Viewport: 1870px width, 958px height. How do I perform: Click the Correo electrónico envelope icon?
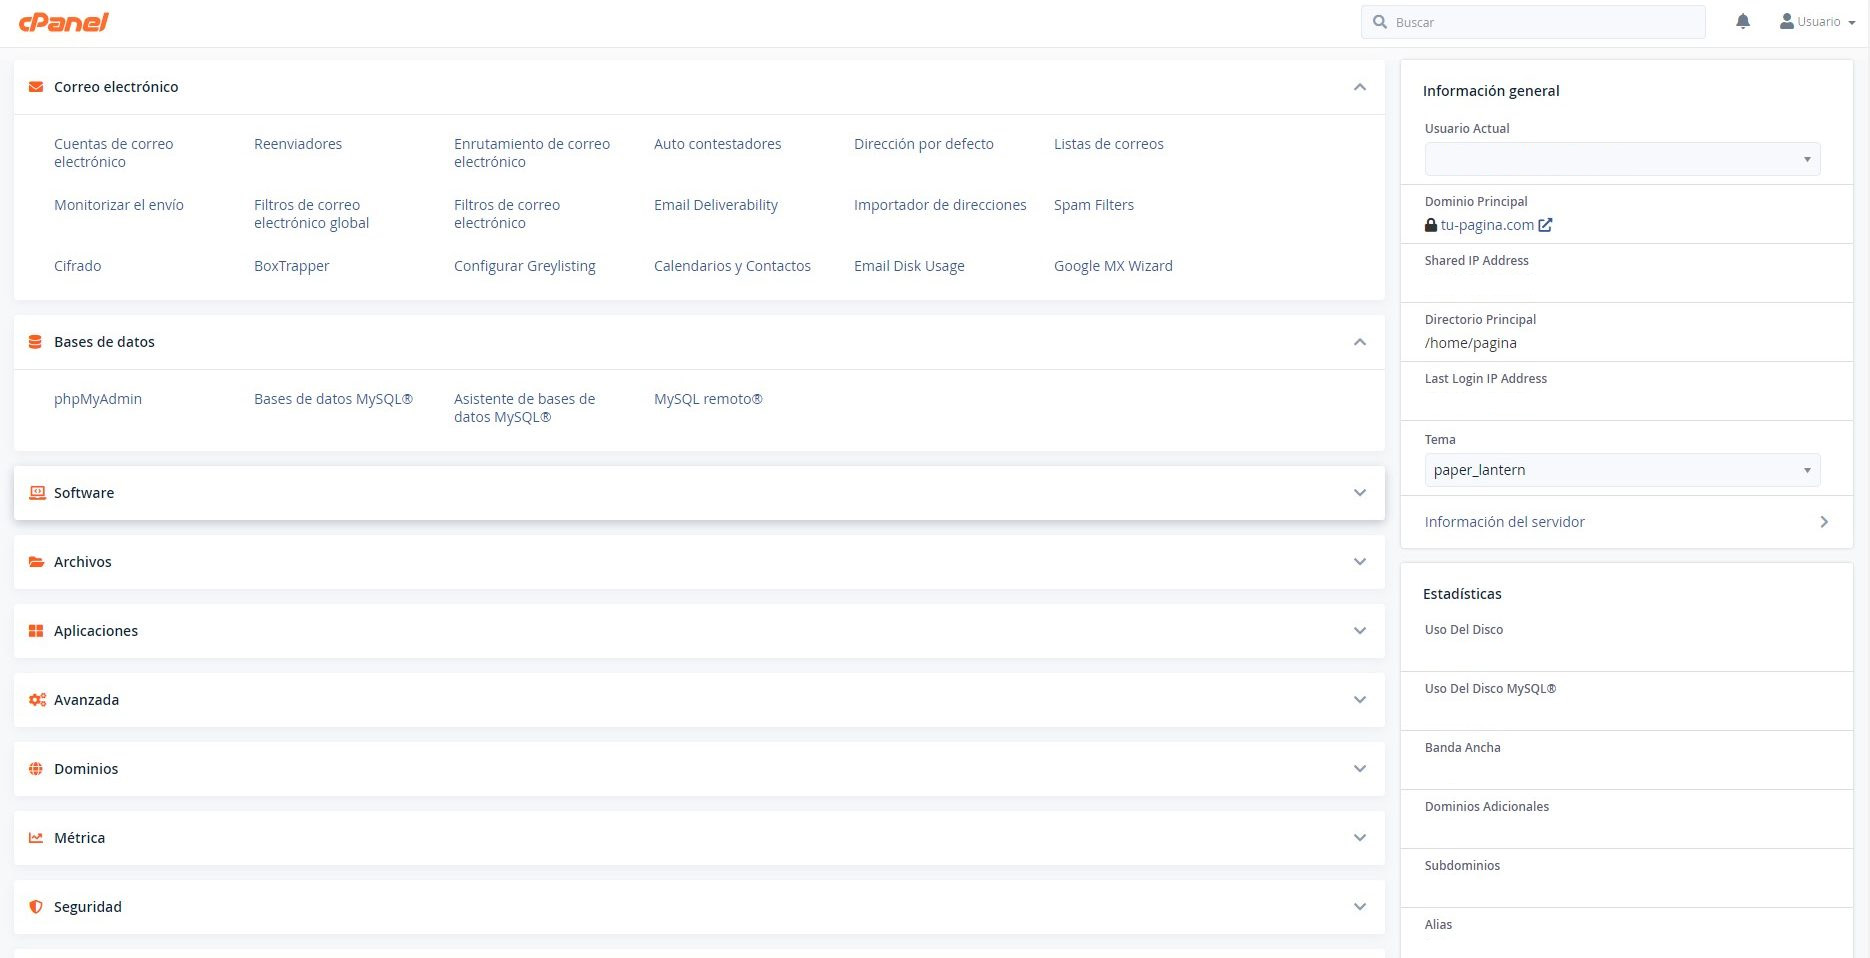point(36,87)
